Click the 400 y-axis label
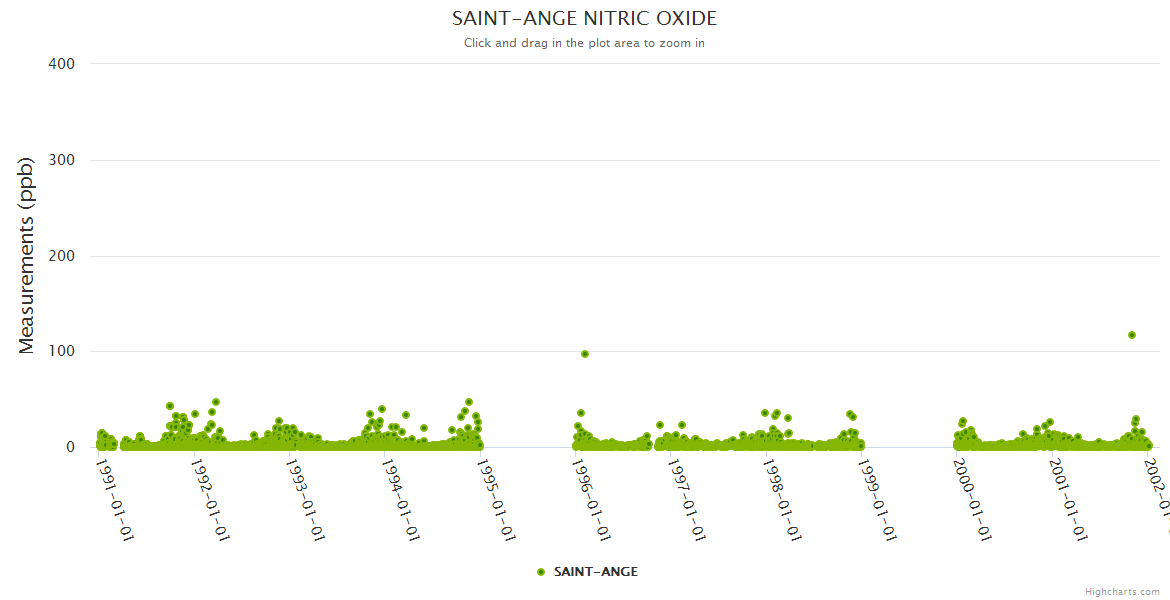1170x600 pixels. [61, 64]
